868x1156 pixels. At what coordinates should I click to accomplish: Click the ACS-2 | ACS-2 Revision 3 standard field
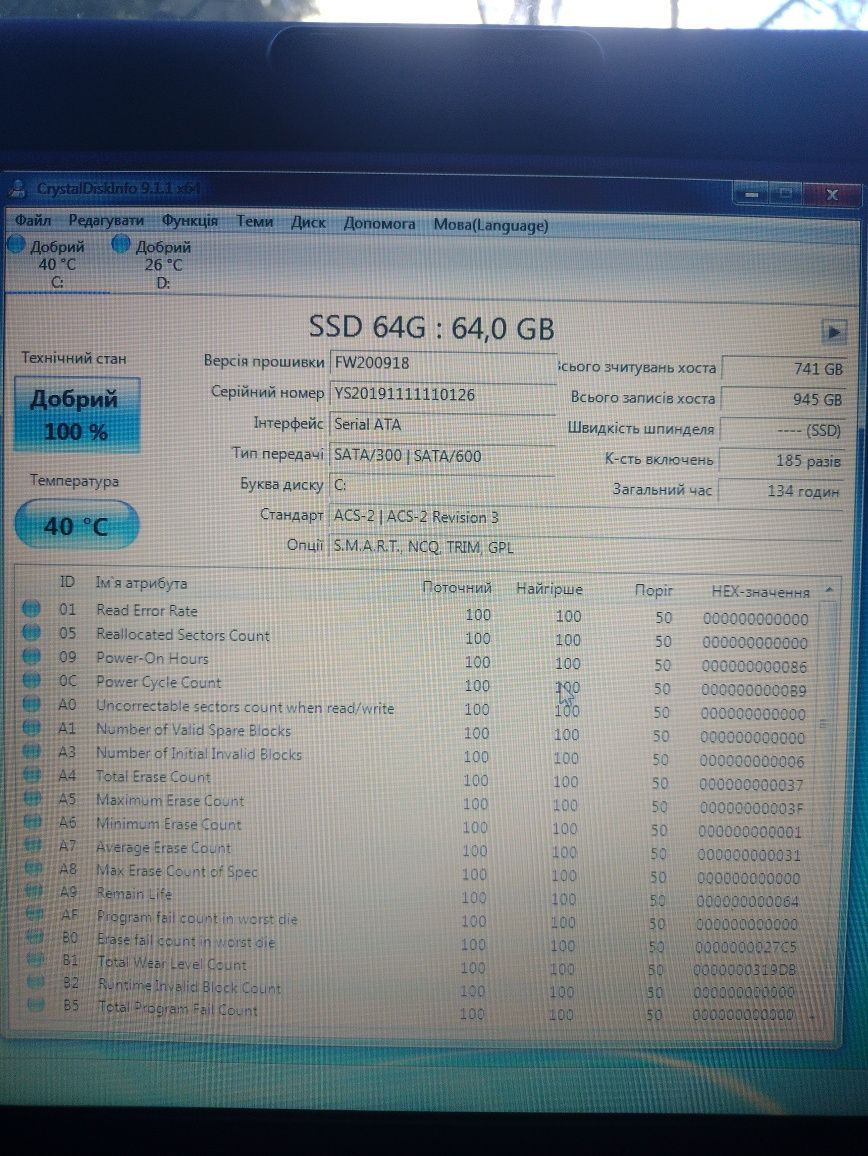click(x=586, y=518)
